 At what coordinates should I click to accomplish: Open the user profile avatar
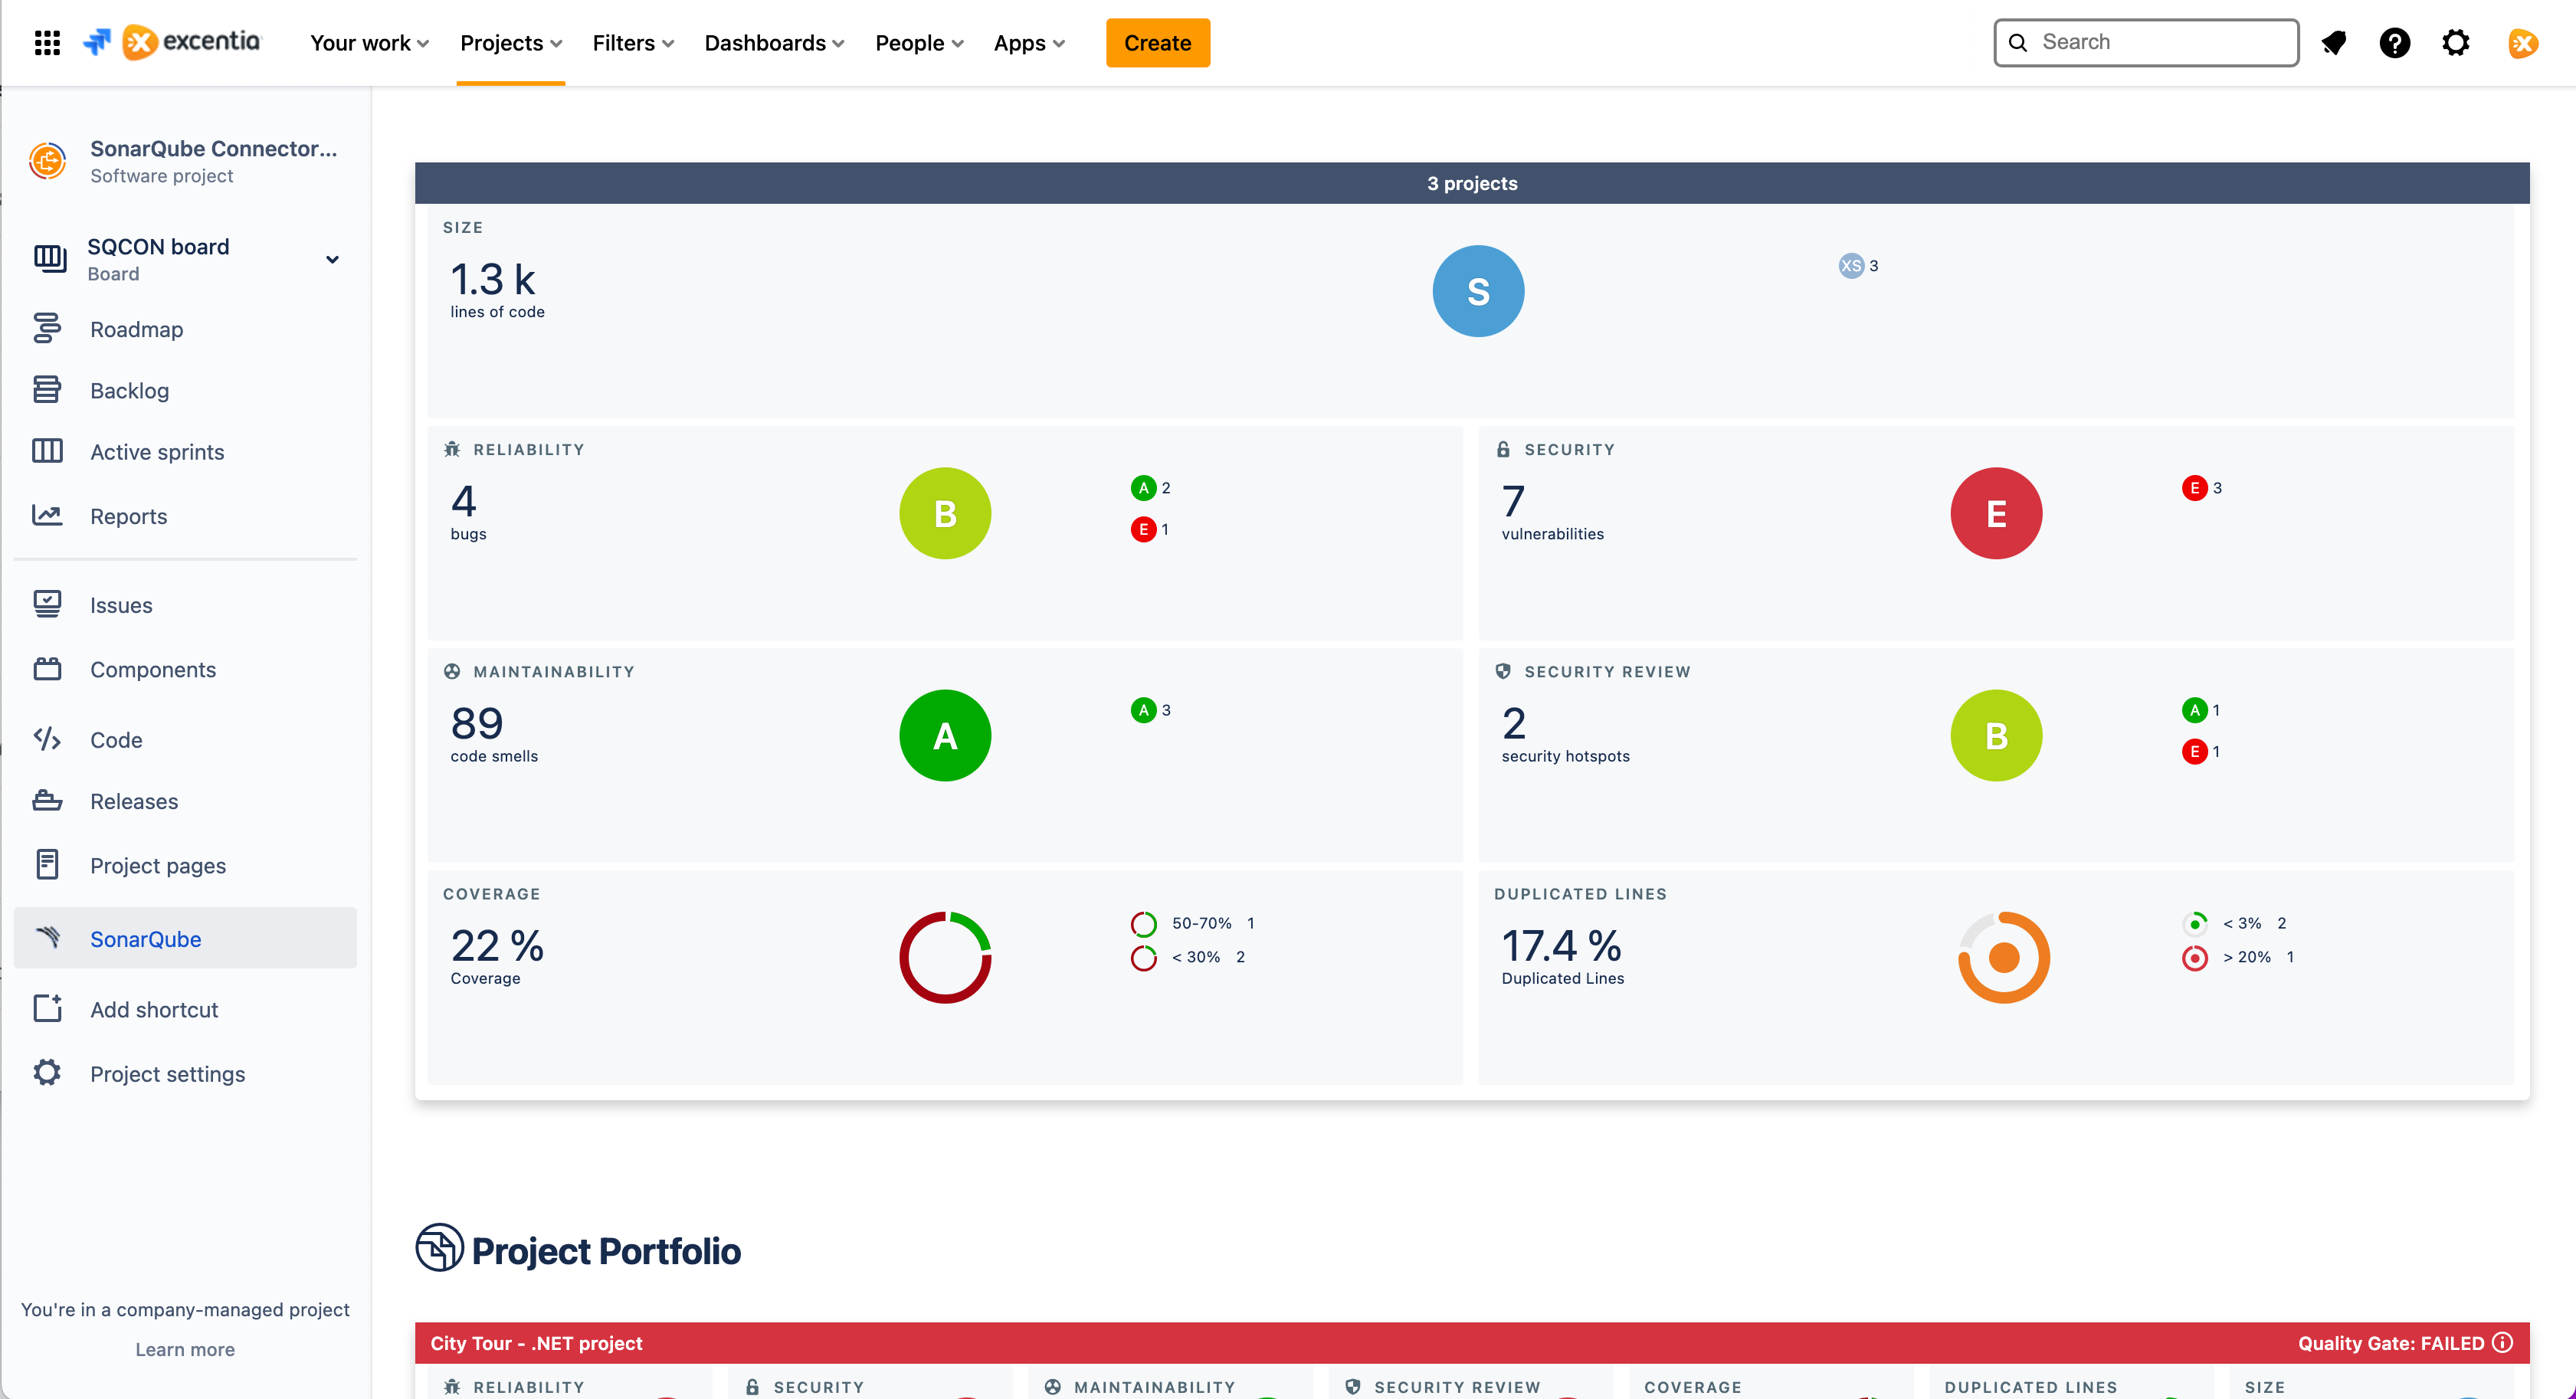click(x=2523, y=42)
